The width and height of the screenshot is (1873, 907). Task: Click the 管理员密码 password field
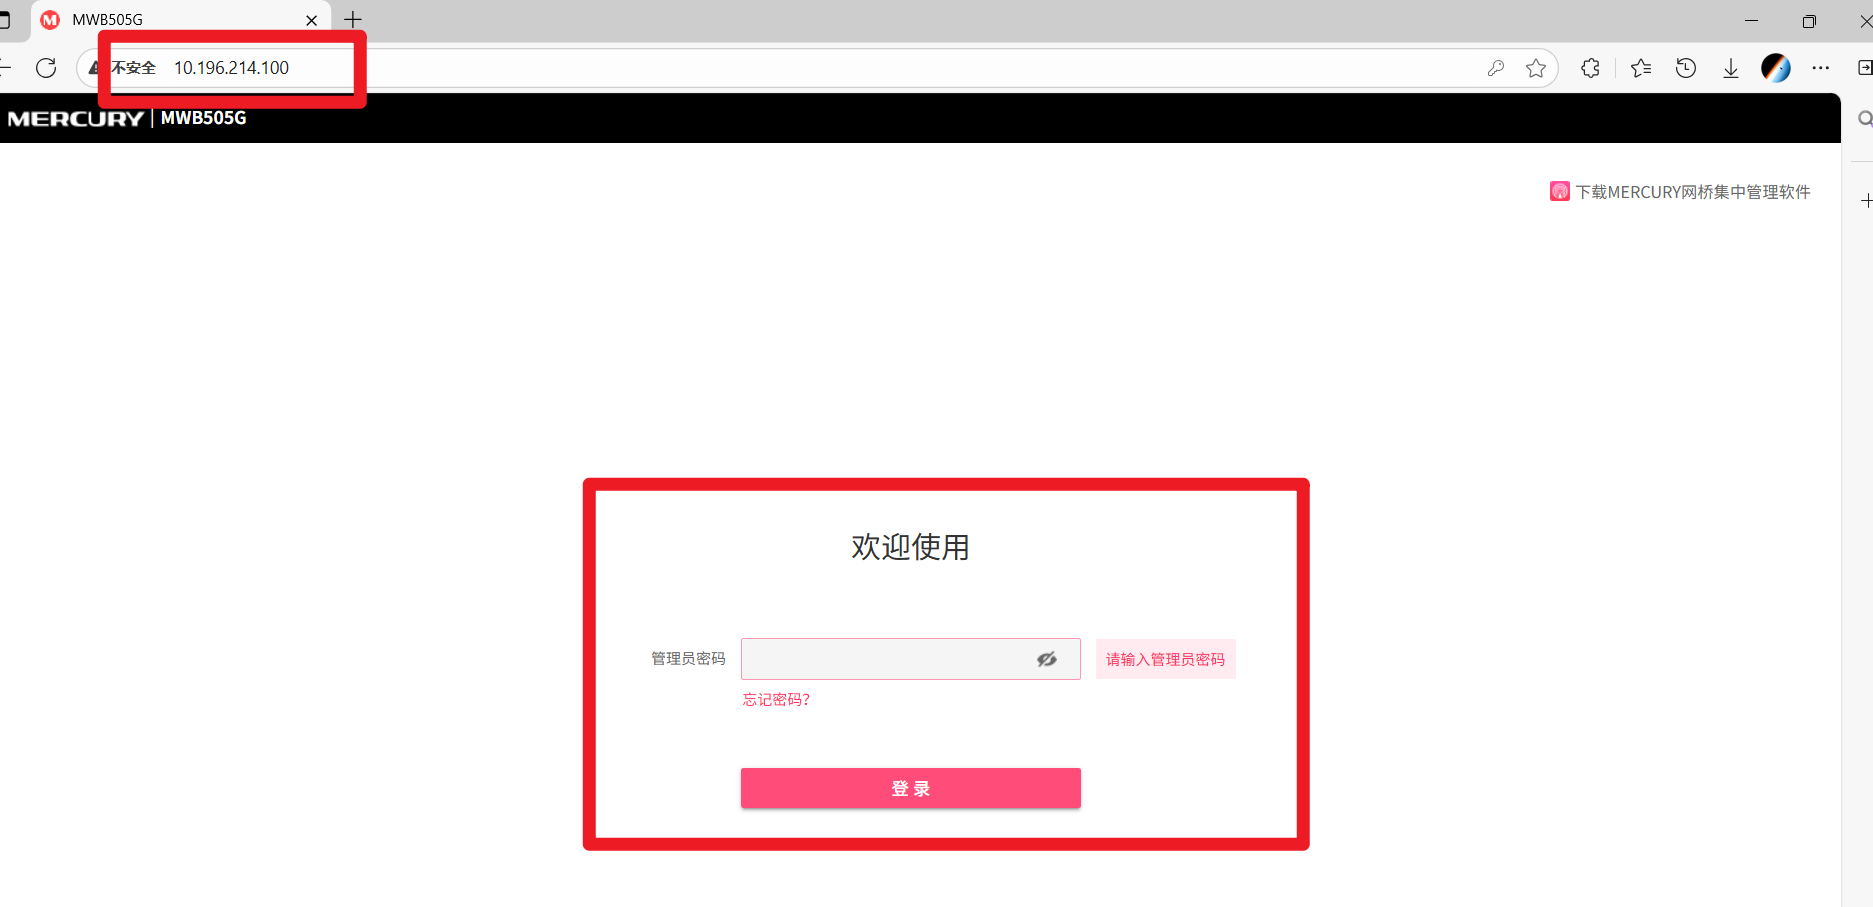tap(910, 659)
